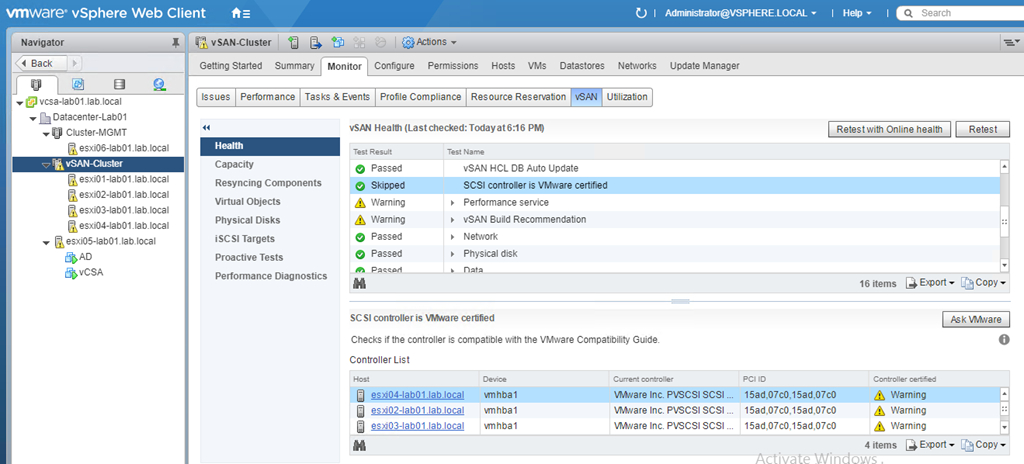Collapse the side menu with double-arrow icon

click(x=206, y=128)
